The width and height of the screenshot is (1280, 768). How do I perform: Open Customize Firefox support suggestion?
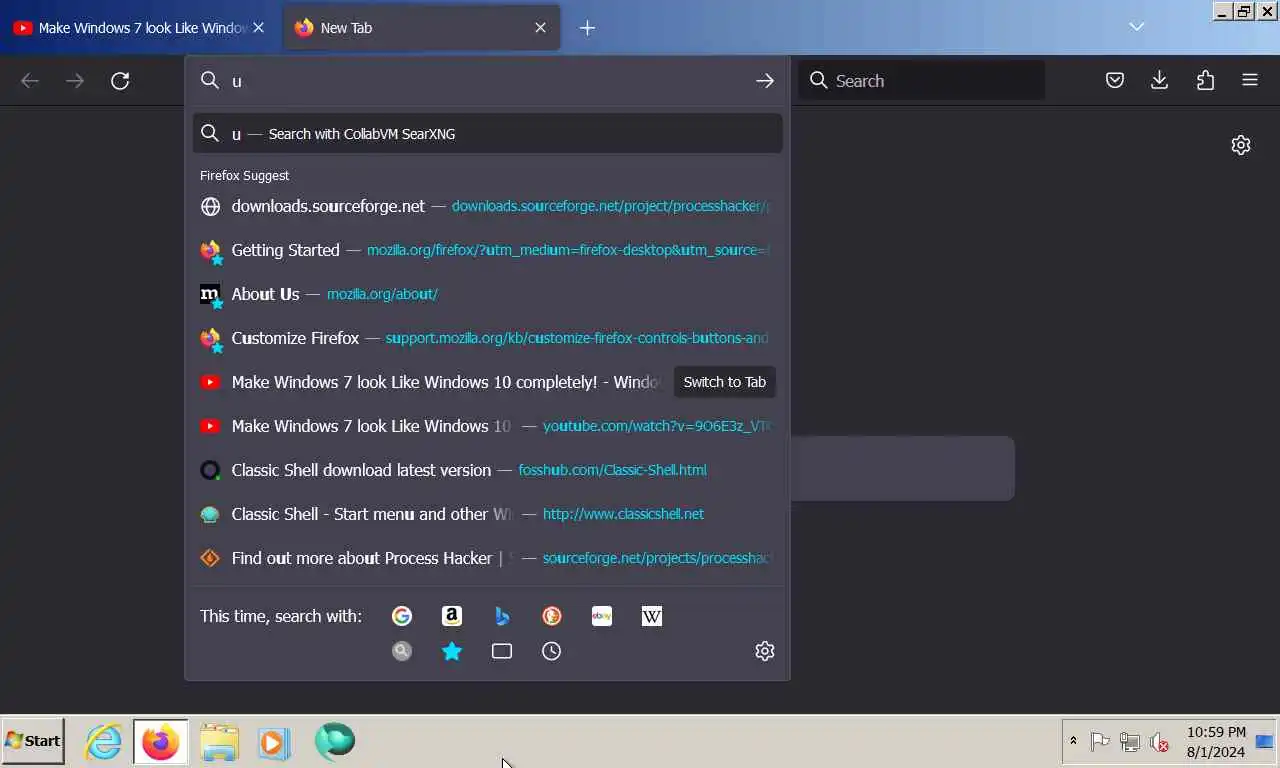click(x=488, y=338)
